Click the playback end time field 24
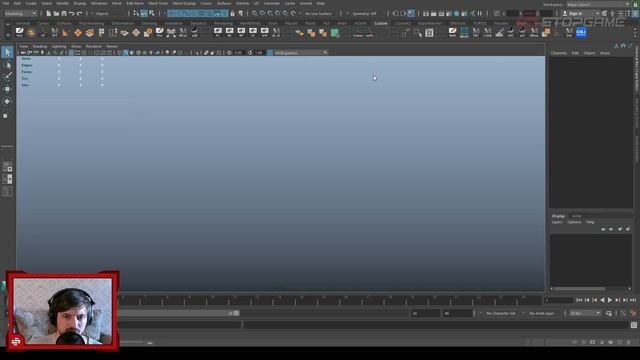The width and height of the screenshot is (640, 360). click(x=425, y=313)
